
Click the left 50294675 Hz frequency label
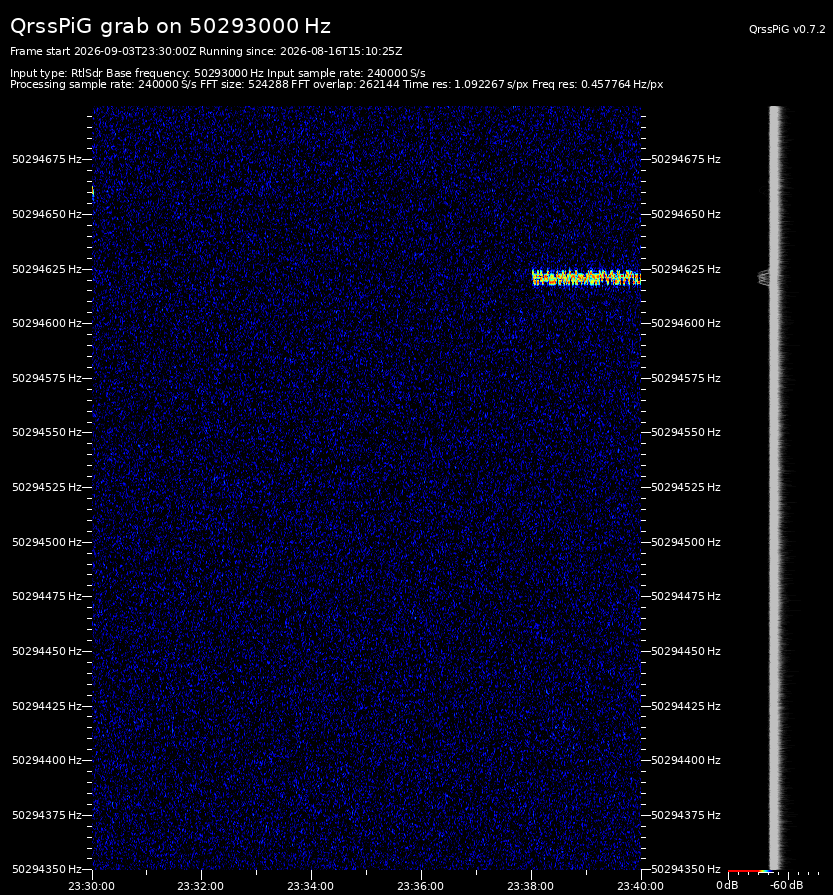point(47,159)
